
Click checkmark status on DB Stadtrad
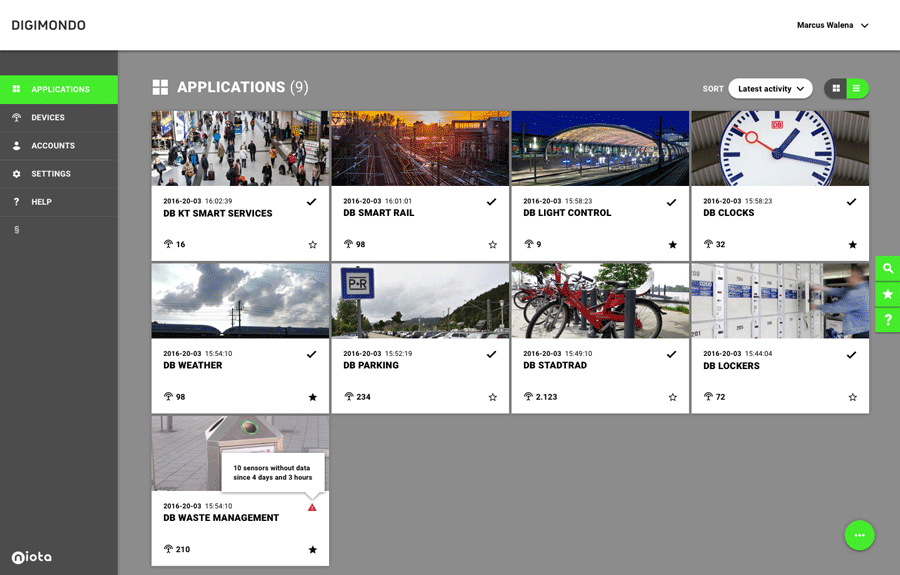coord(672,354)
